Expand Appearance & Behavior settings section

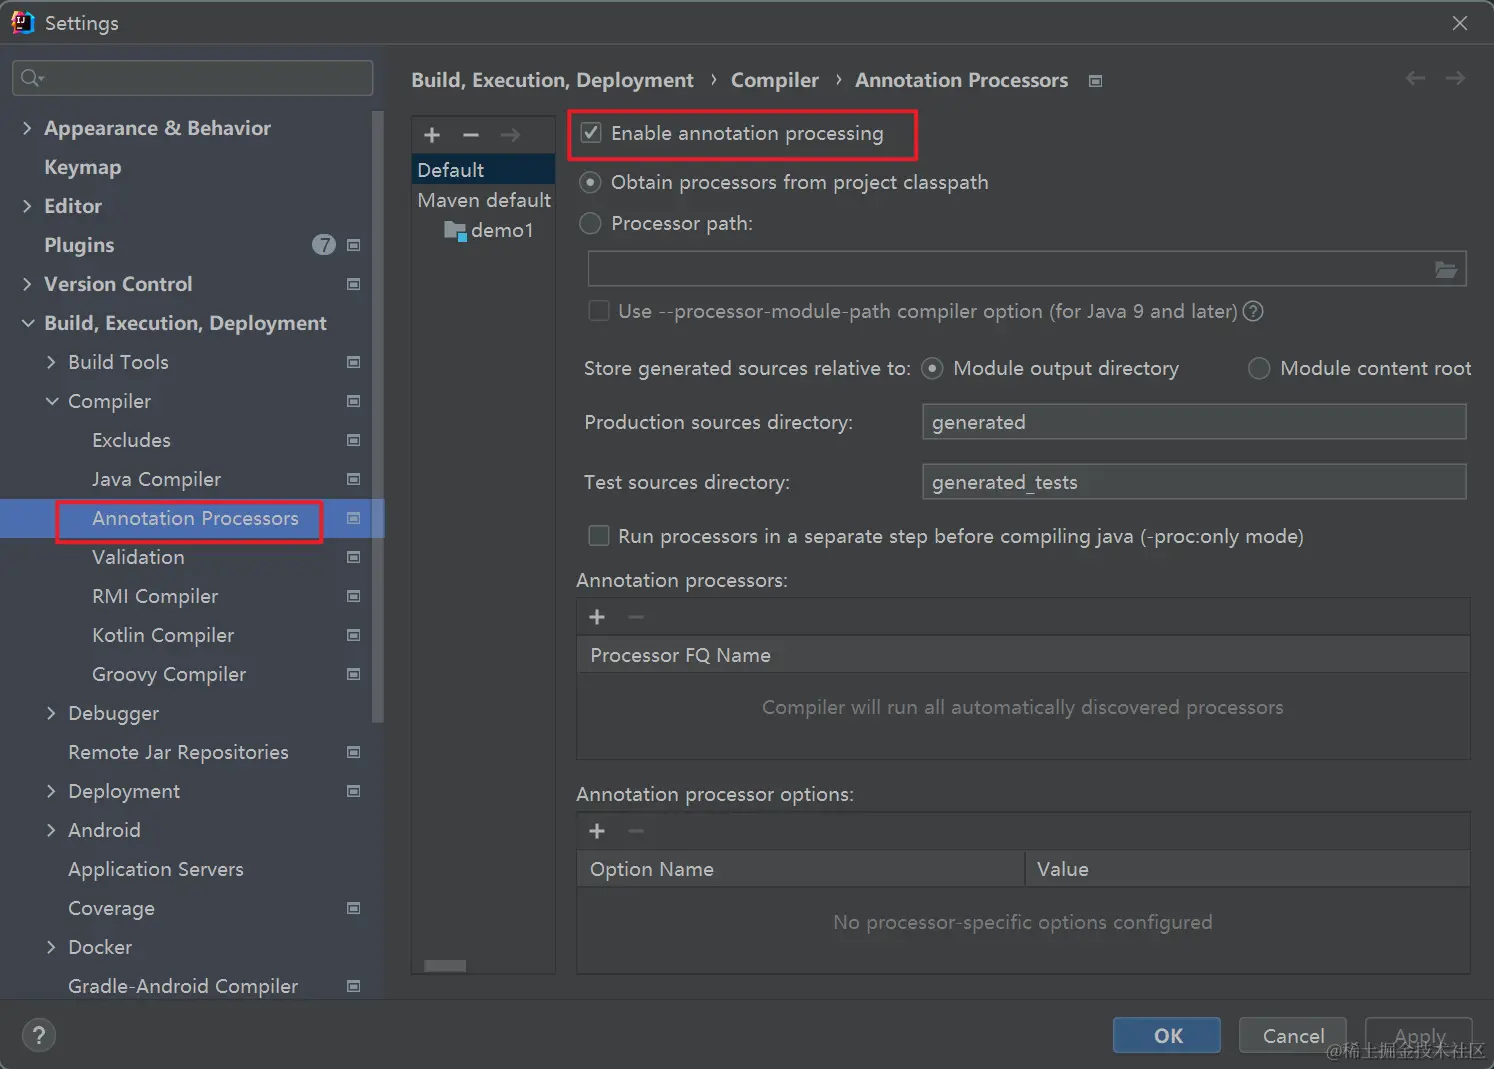[x=27, y=128]
